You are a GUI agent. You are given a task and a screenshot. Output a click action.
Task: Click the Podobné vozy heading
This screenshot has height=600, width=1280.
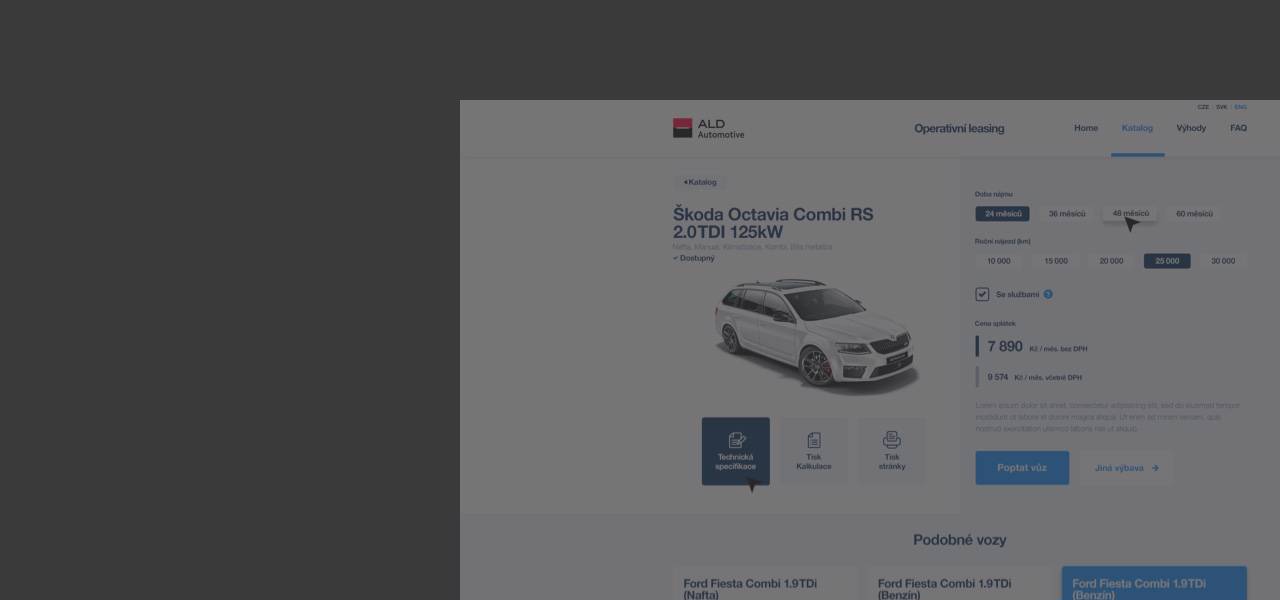pos(959,540)
